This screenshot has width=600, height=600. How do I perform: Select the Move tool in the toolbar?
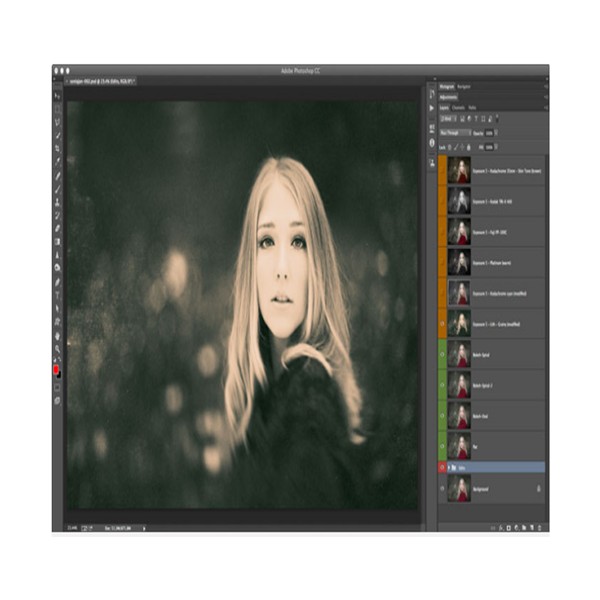click(57, 95)
